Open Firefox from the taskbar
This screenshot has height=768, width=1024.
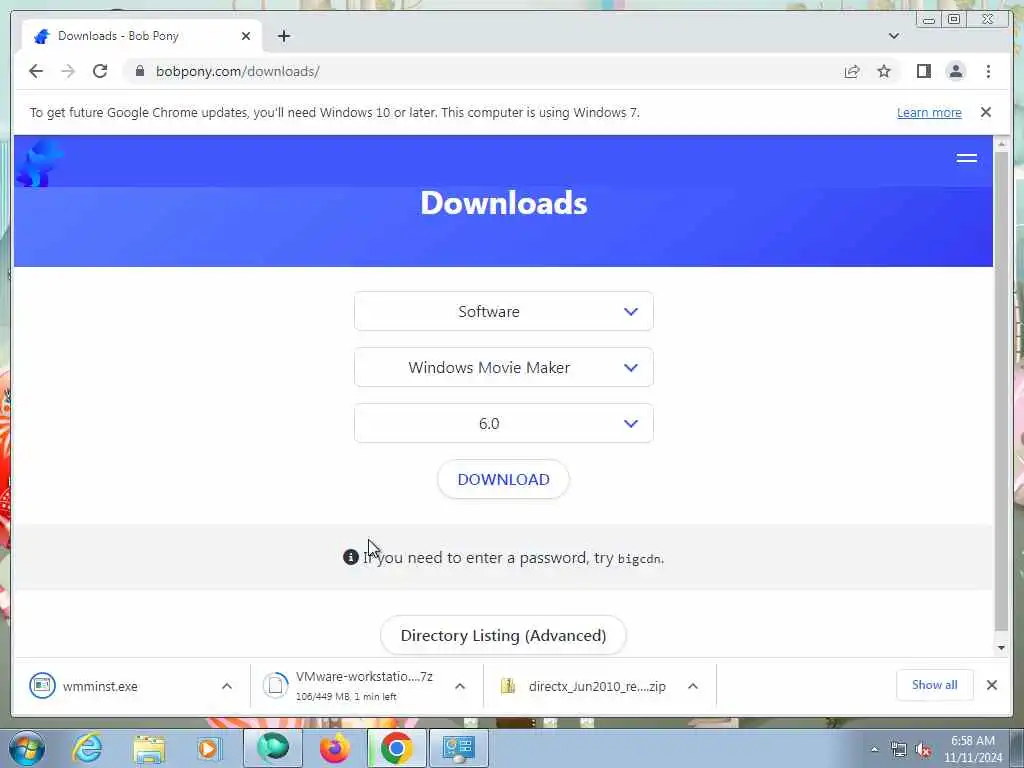335,748
